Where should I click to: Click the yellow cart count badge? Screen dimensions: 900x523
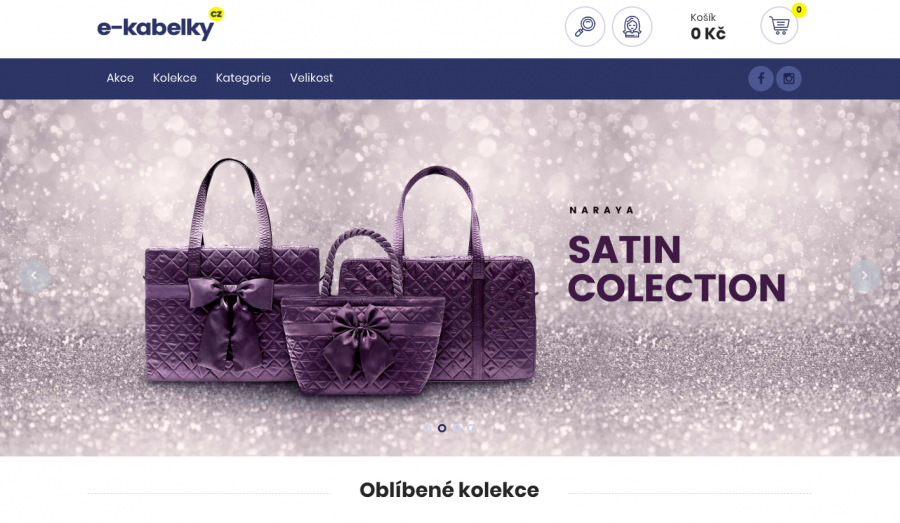tap(798, 10)
